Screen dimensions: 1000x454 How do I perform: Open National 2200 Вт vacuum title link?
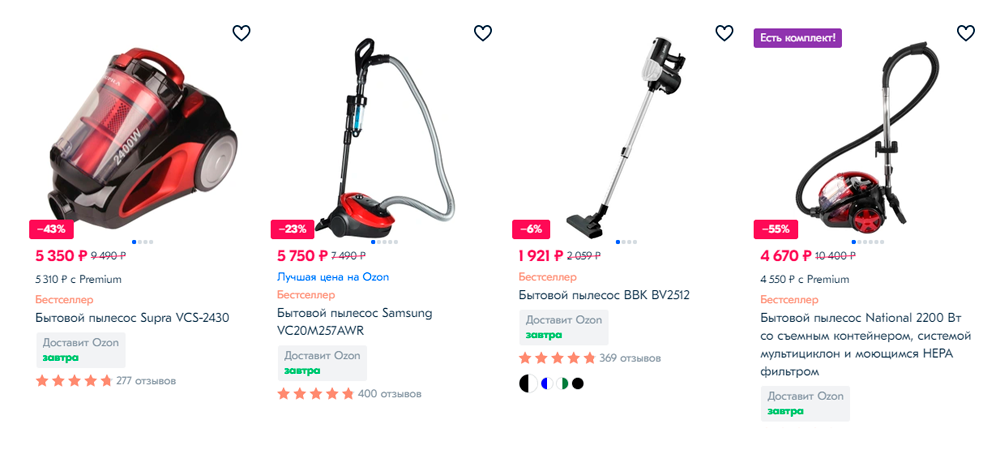click(x=865, y=344)
